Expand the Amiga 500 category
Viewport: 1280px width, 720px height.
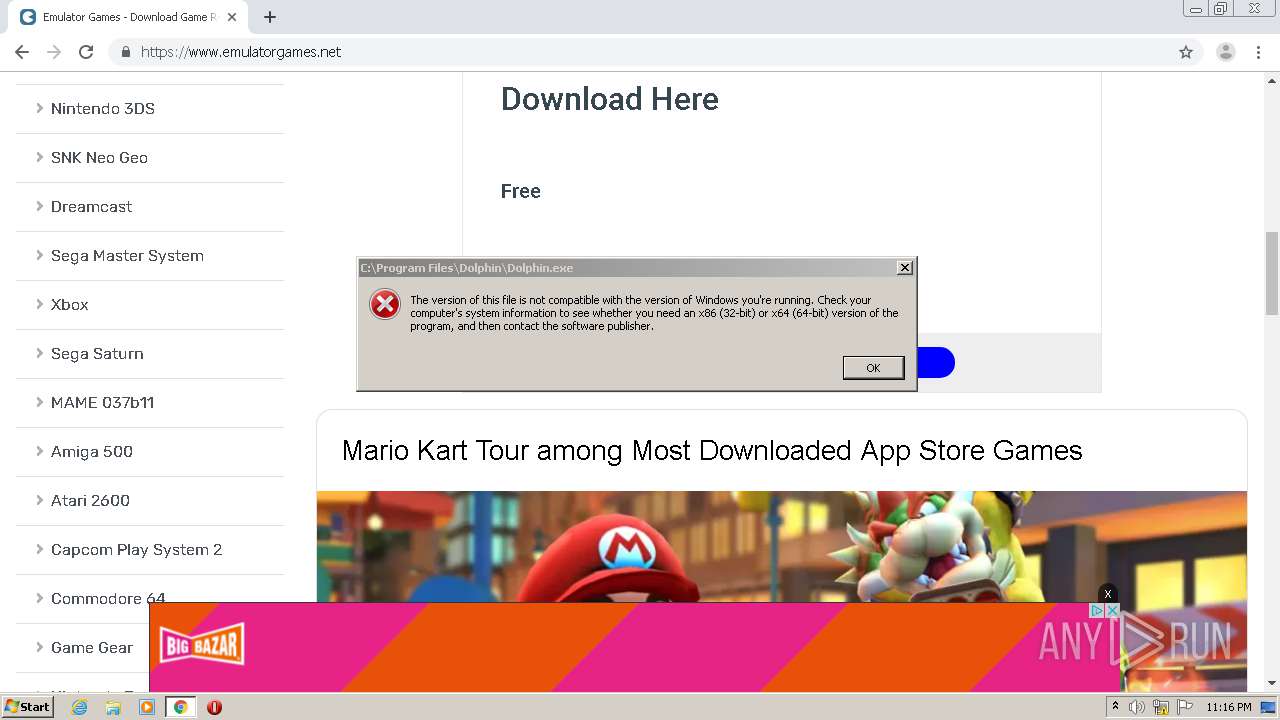click(x=91, y=452)
